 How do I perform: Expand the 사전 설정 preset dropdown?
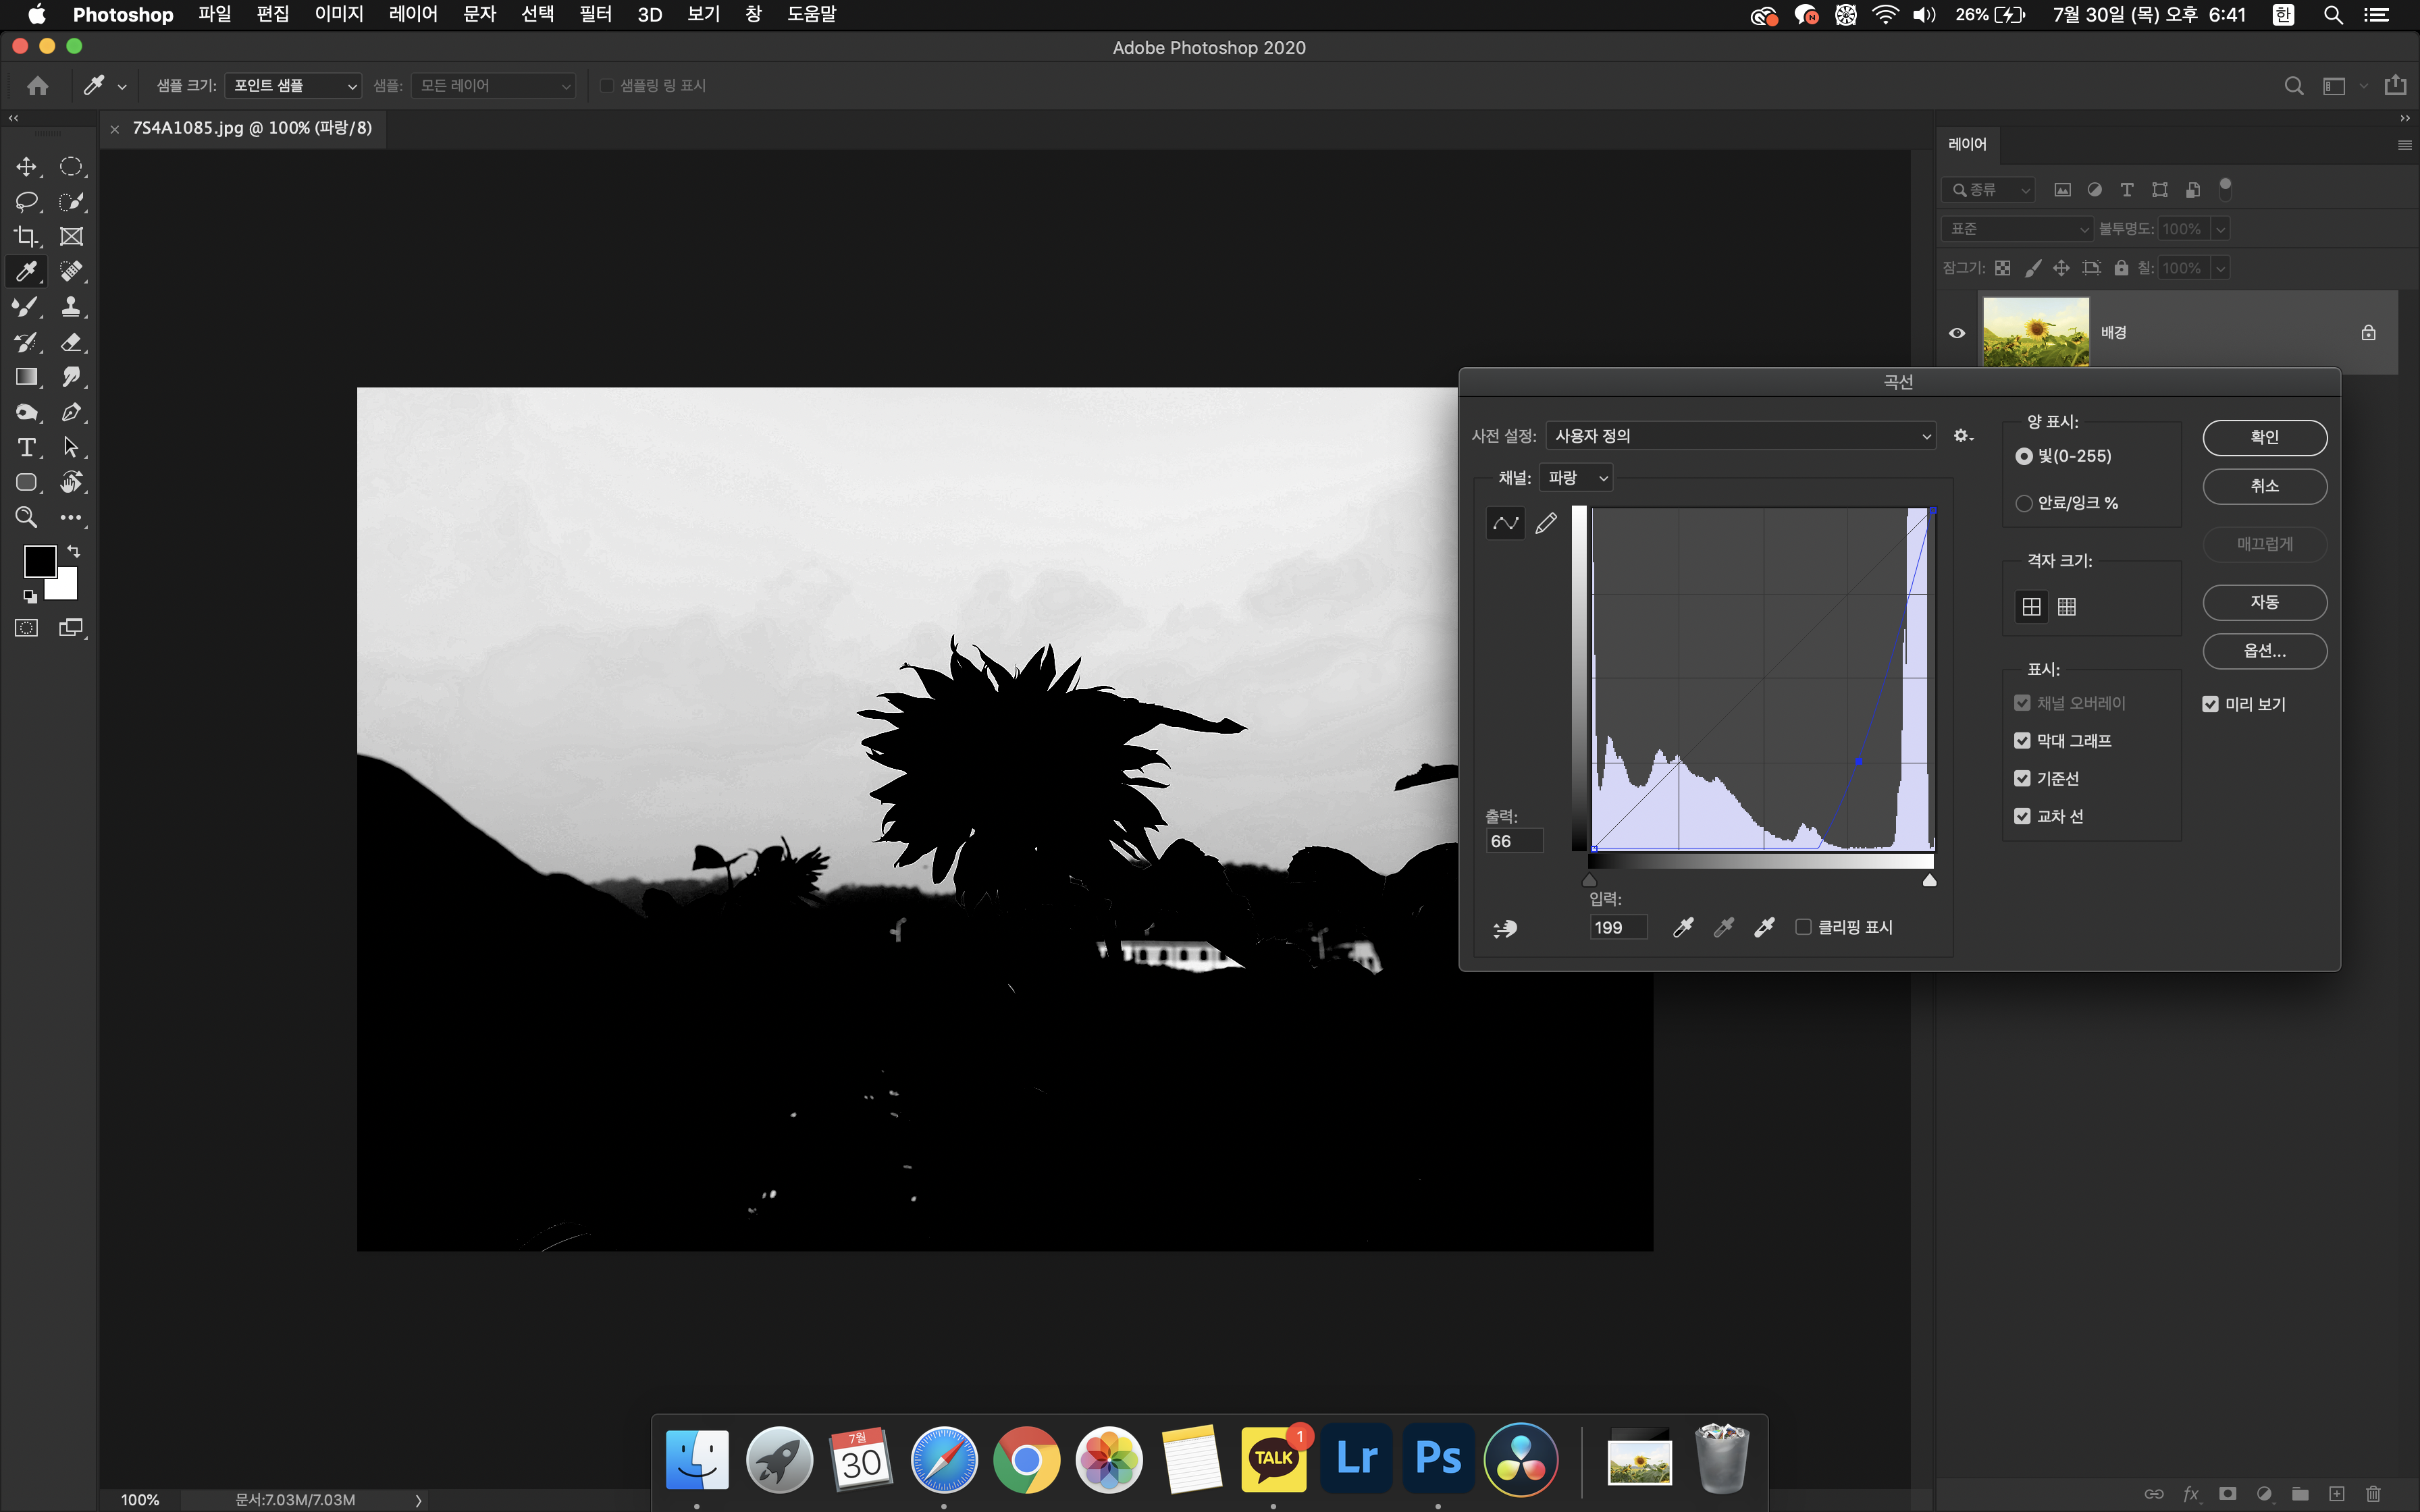[x=1741, y=436]
